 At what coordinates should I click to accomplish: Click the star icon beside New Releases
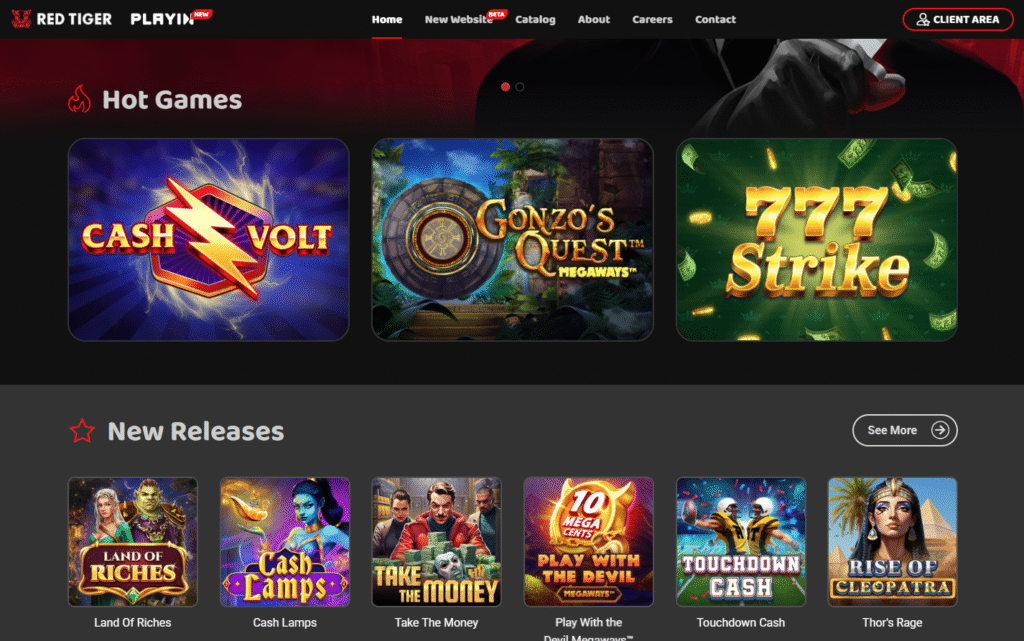click(82, 431)
